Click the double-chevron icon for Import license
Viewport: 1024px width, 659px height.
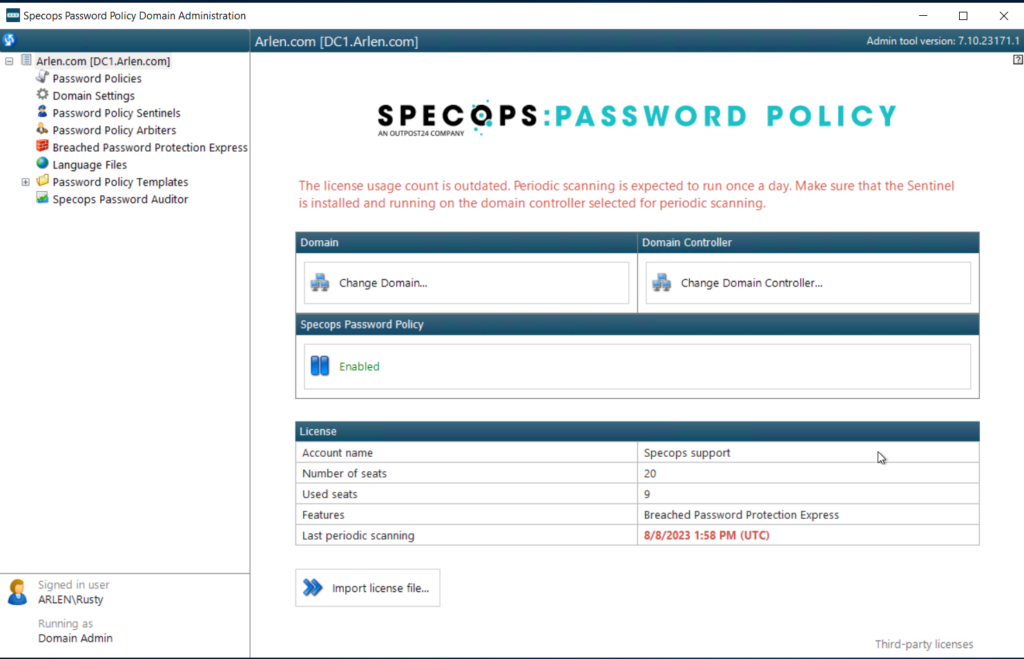313,587
